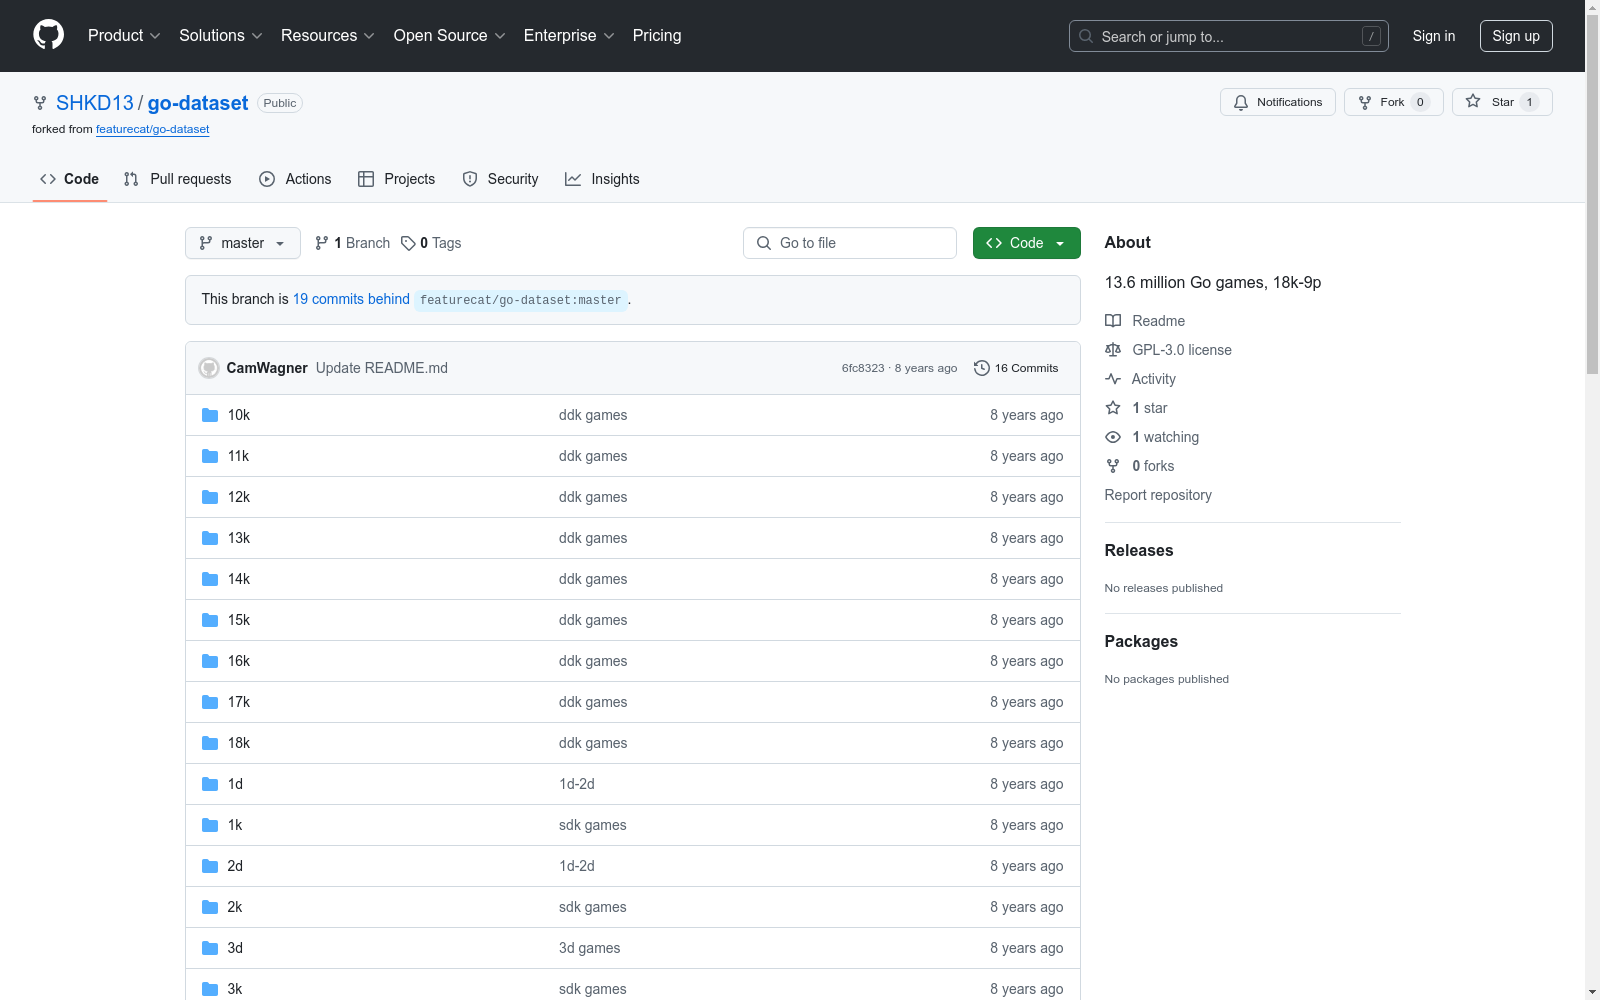Image resolution: width=1600 pixels, height=1000 pixels.
Task: Open the green Code dropdown button
Action: 1027,243
